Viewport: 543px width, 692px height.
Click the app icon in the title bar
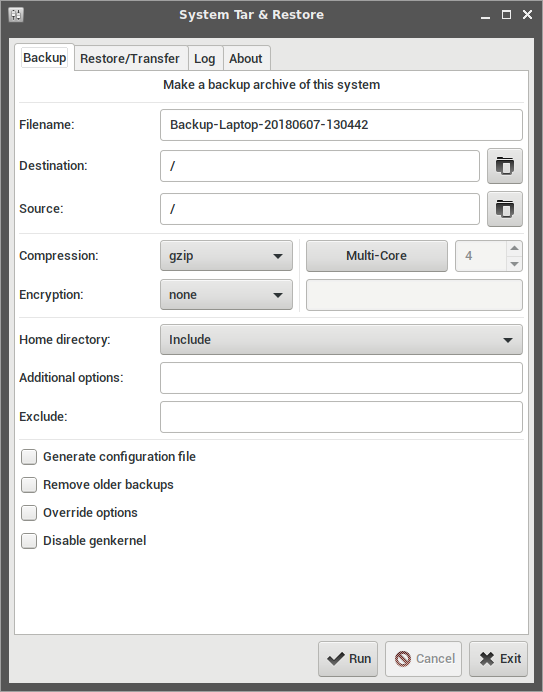tap(16, 15)
